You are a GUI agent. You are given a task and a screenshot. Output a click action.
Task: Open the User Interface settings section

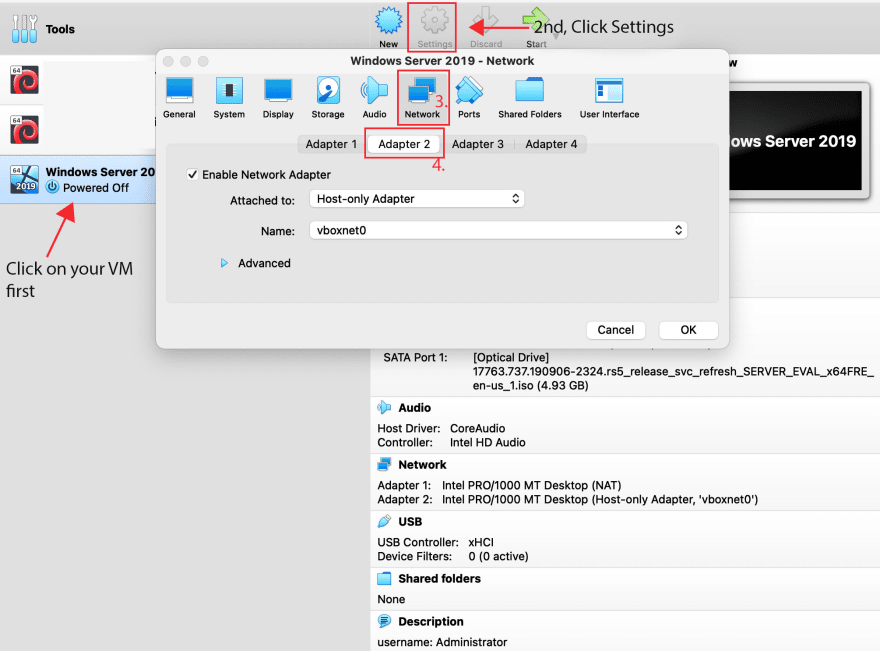click(609, 98)
